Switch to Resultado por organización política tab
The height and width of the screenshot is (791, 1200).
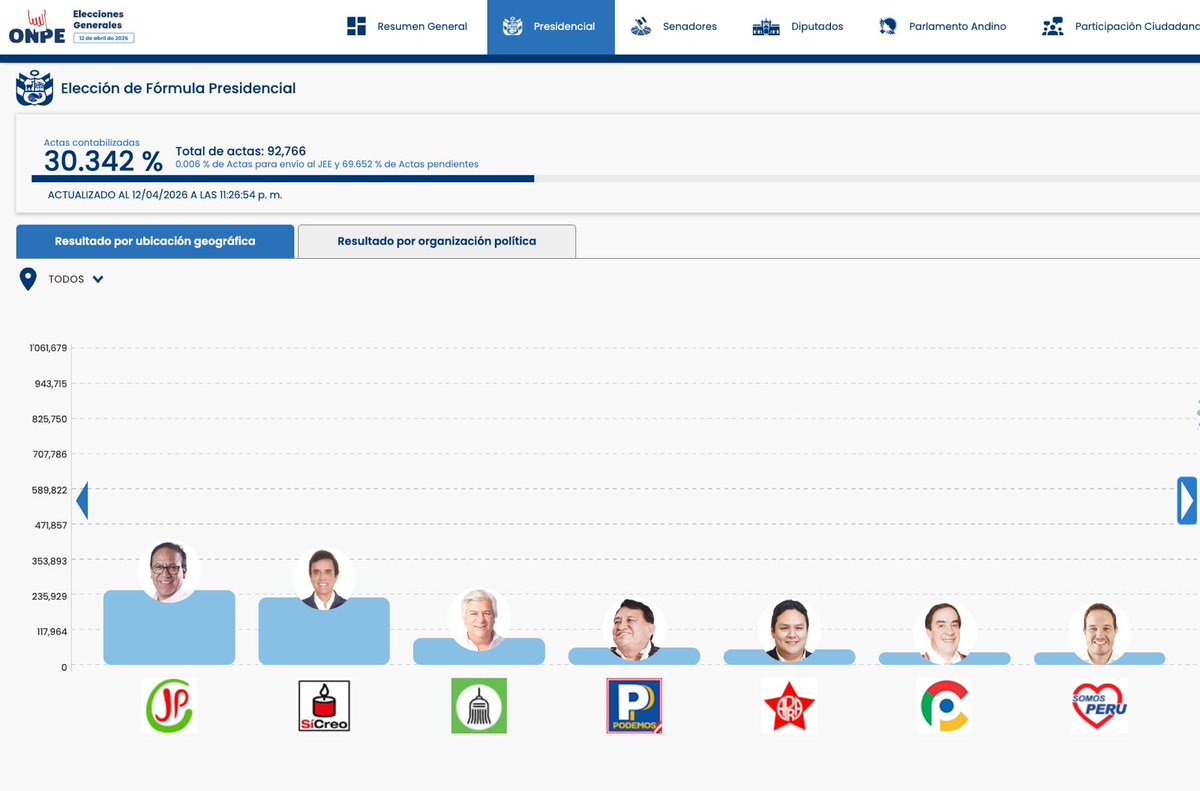(437, 241)
